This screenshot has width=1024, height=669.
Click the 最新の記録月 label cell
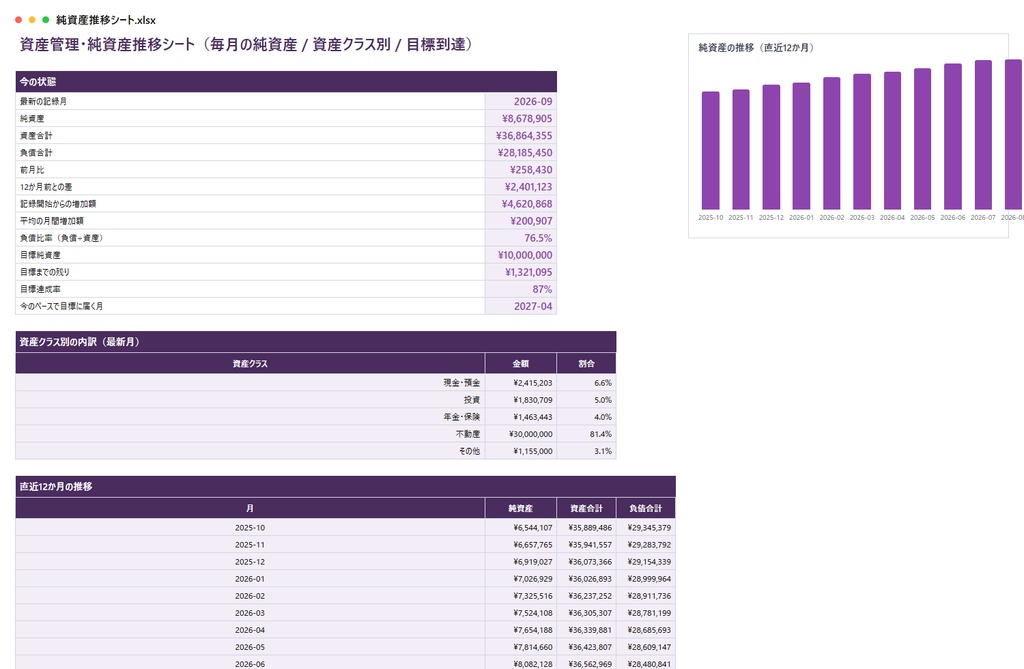[250, 101]
